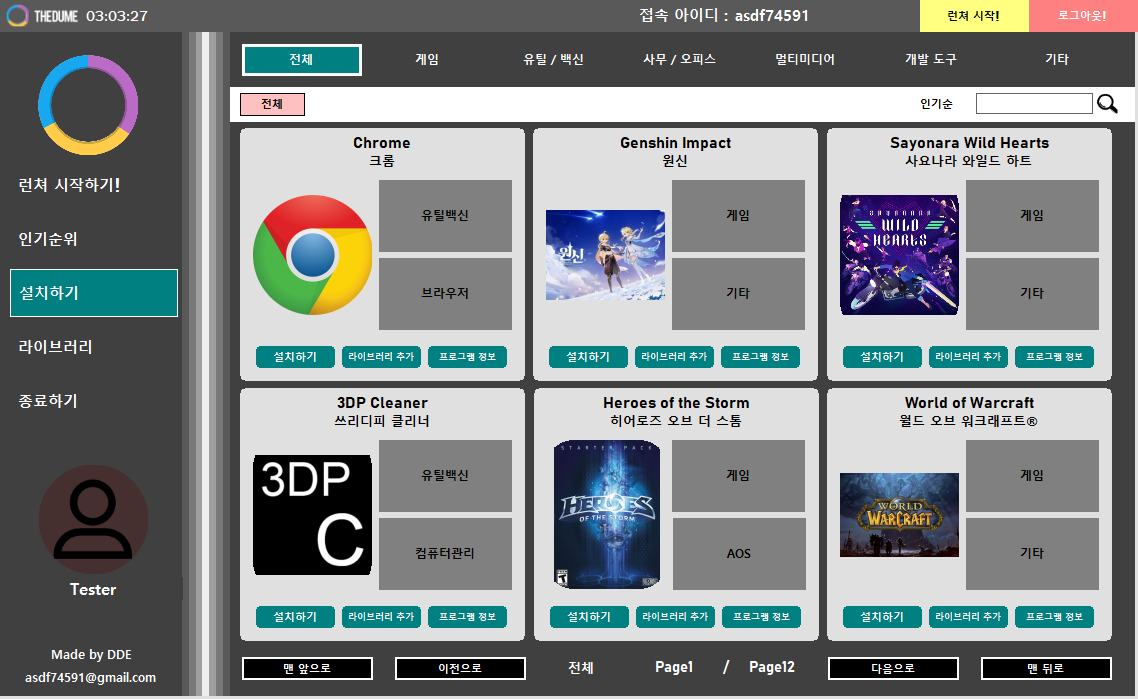
Task: Jump to last page with 맨 뒤로
Action: click(1046, 669)
